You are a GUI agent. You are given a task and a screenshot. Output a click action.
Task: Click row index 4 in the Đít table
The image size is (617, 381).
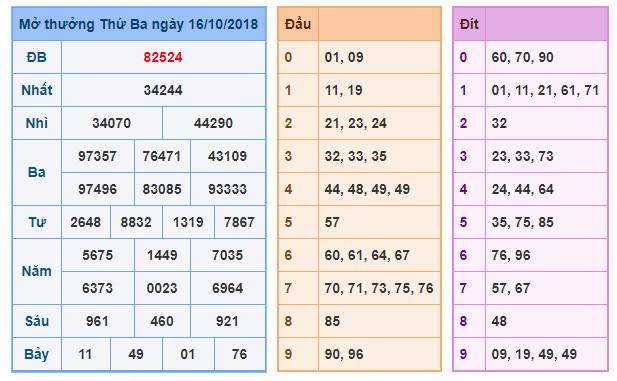click(x=464, y=189)
